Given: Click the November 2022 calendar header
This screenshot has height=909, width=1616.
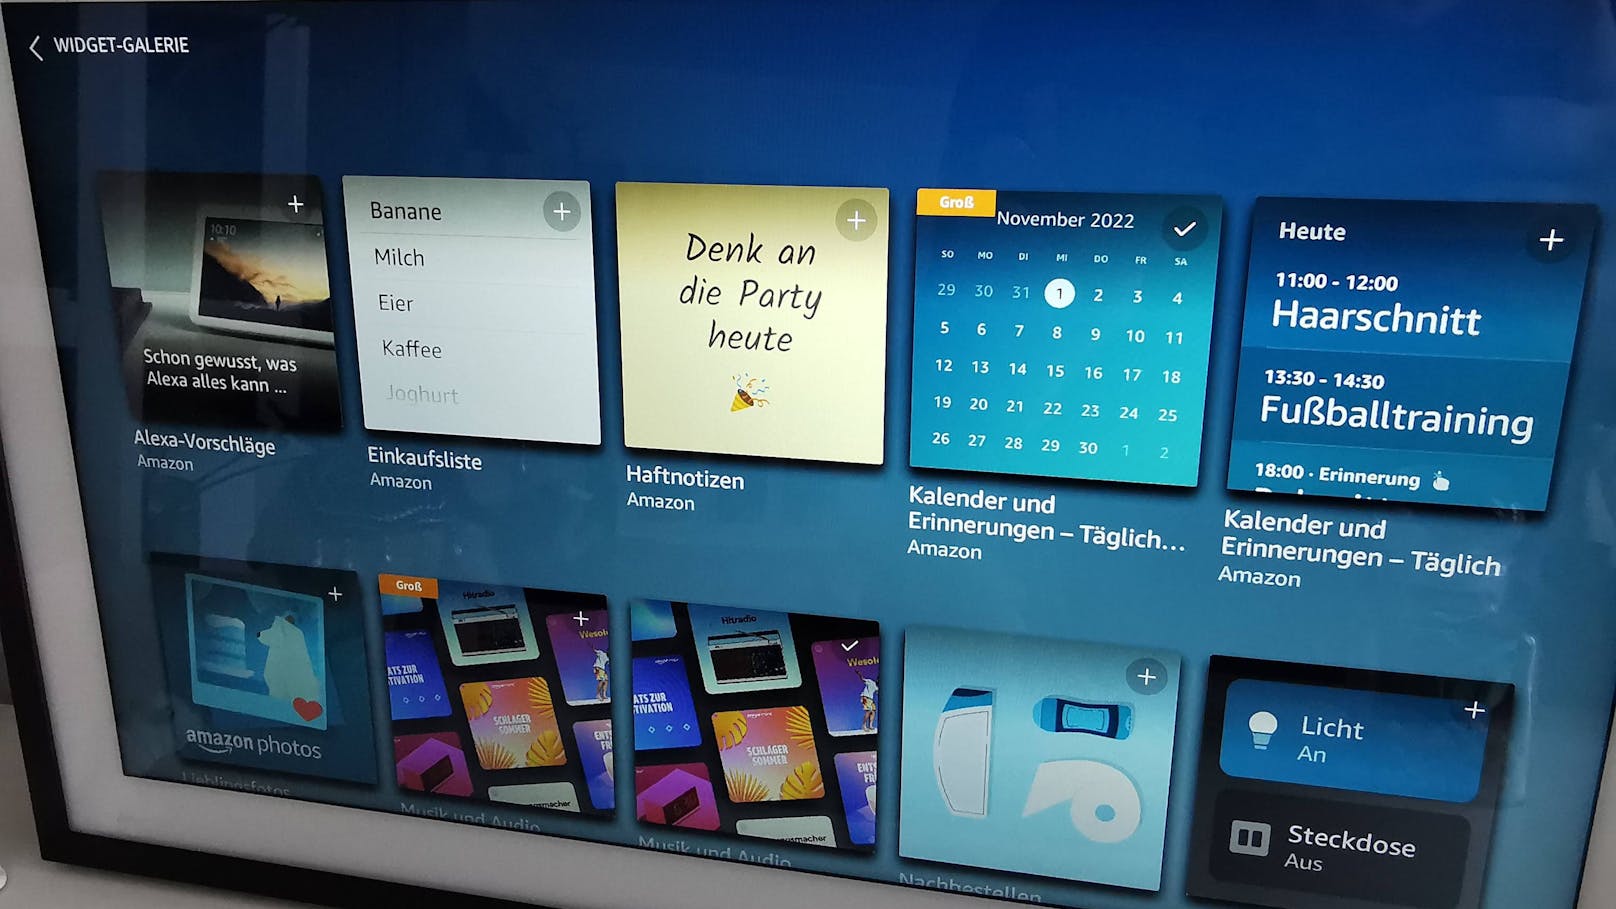Looking at the screenshot, I should coord(1065,220).
